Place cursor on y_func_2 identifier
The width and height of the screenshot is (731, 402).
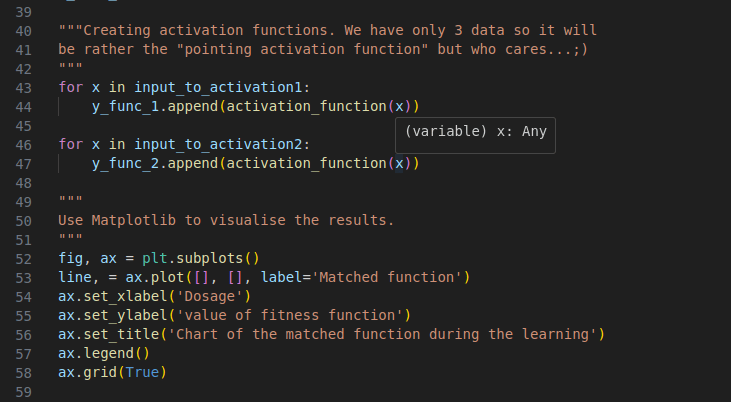point(125,163)
